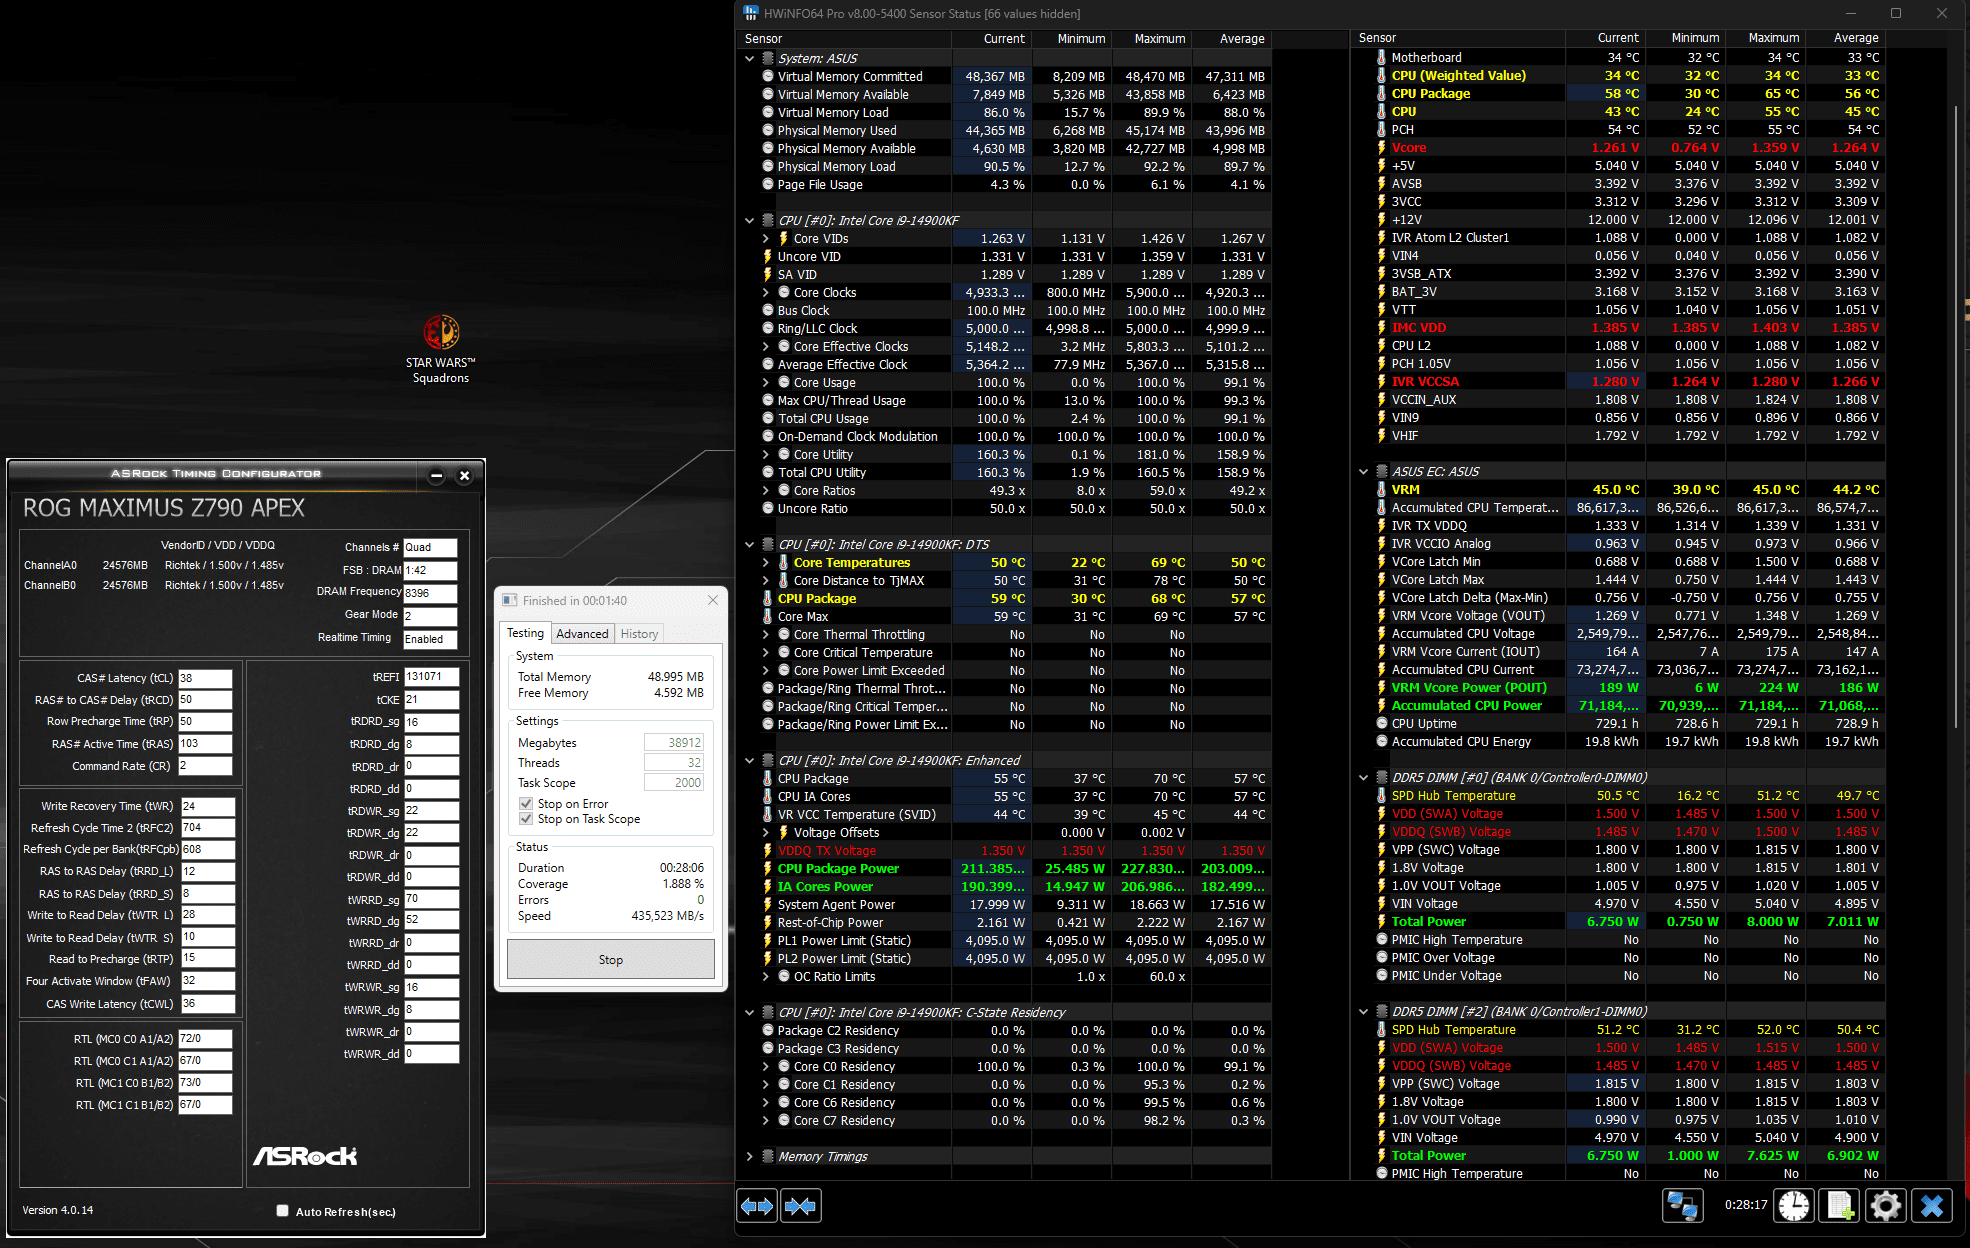Click the thermometer icon beside VRM sensor
This screenshot has height=1248, width=1970.
pos(1381,490)
